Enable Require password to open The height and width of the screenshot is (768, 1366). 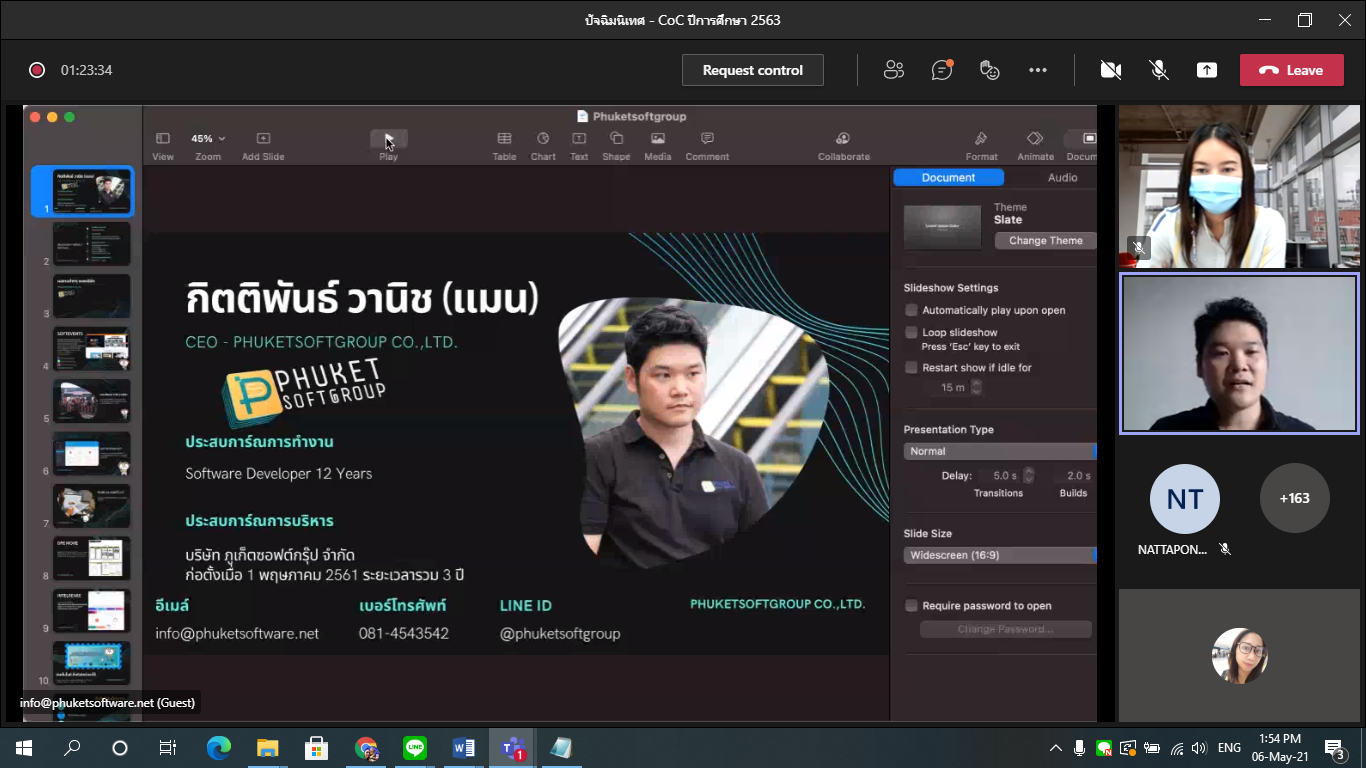coord(911,606)
